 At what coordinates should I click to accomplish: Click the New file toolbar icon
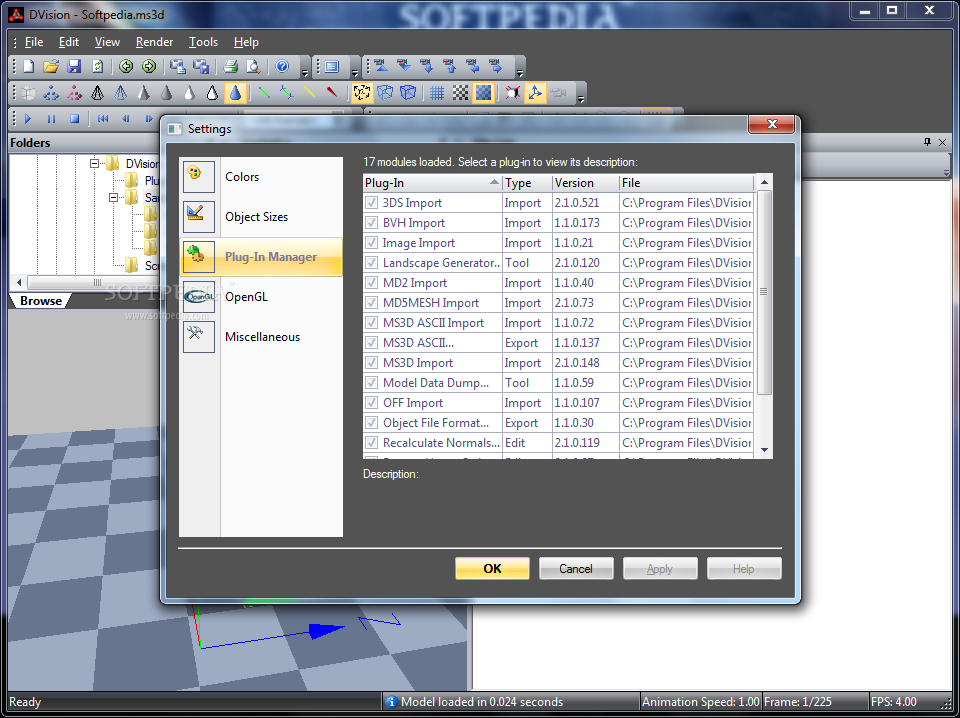pos(28,66)
